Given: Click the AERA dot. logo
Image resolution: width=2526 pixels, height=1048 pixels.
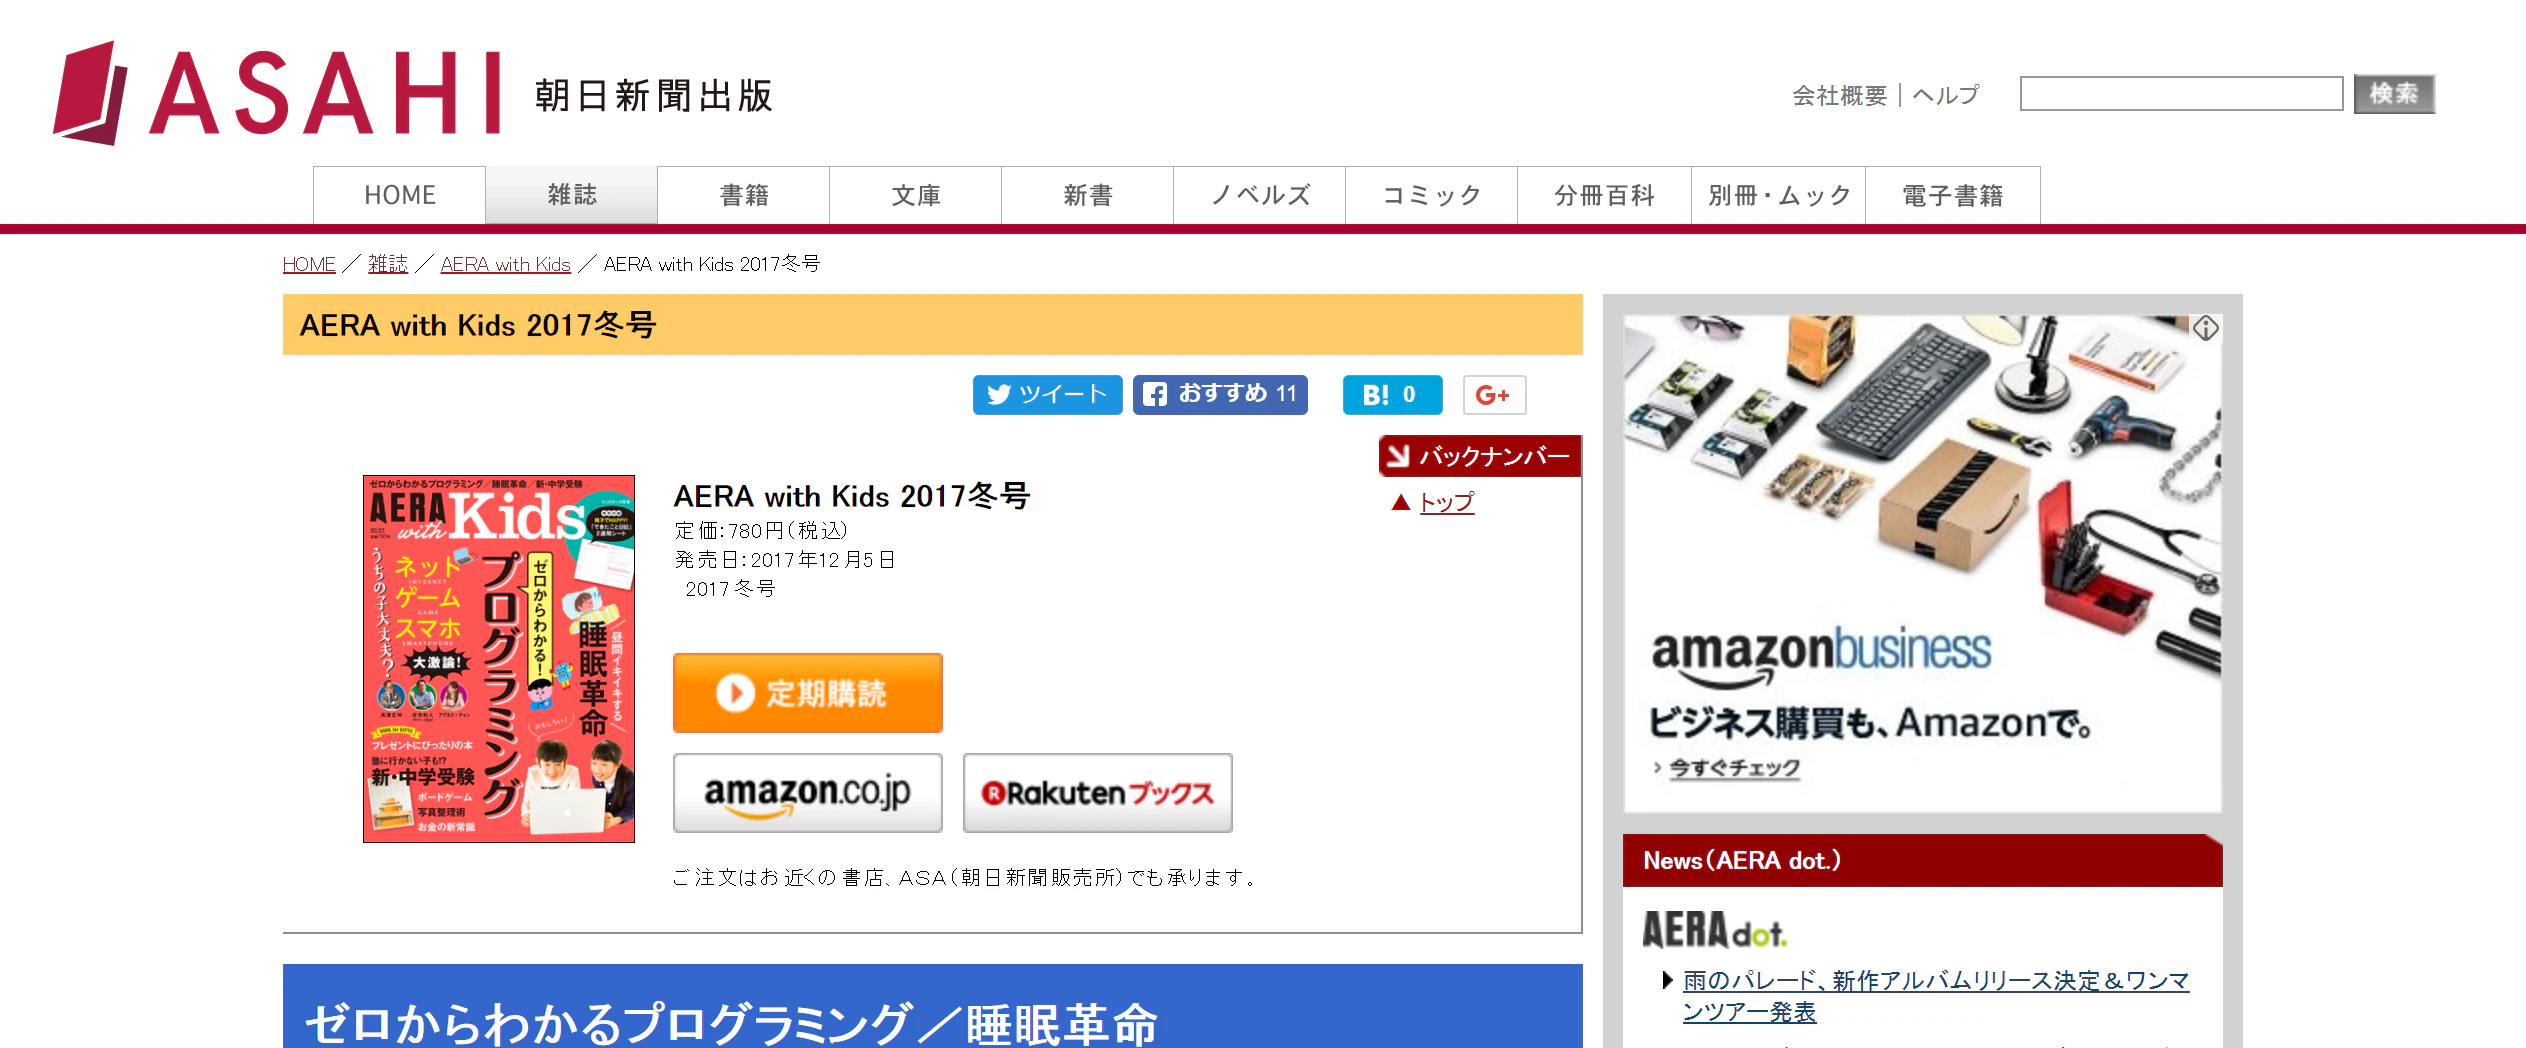Looking at the screenshot, I should tap(1714, 930).
